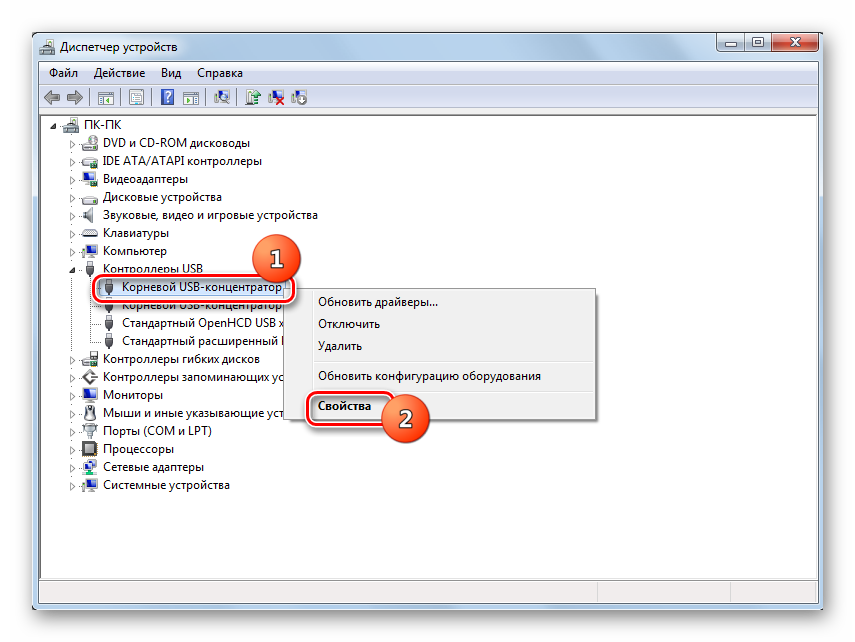Expand the DVD и CD-ROM дисководы node
The height and width of the screenshot is (642, 855).
click(72, 144)
